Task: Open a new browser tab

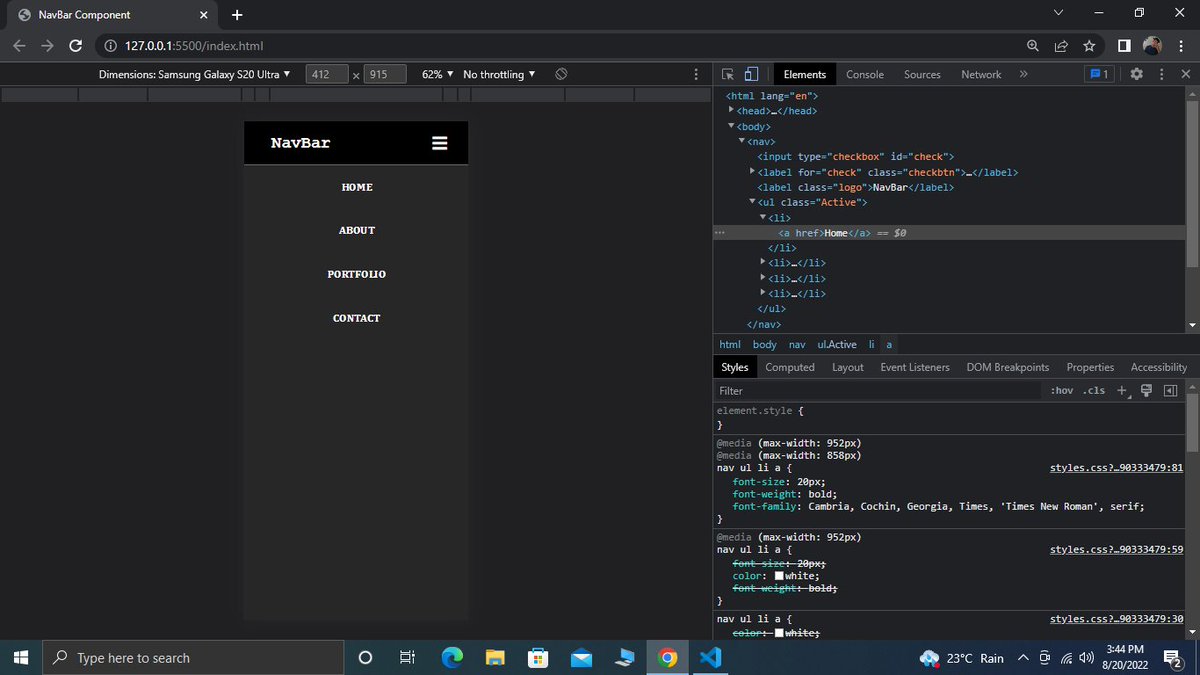Action: tap(237, 15)
